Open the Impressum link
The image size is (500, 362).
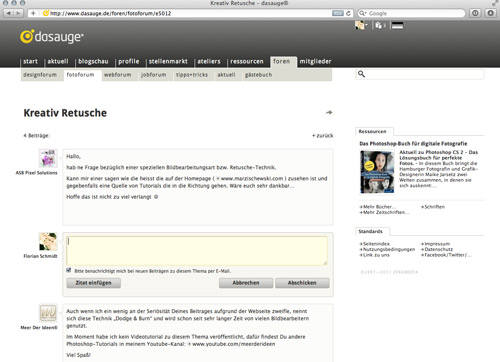tap(435, 244)
